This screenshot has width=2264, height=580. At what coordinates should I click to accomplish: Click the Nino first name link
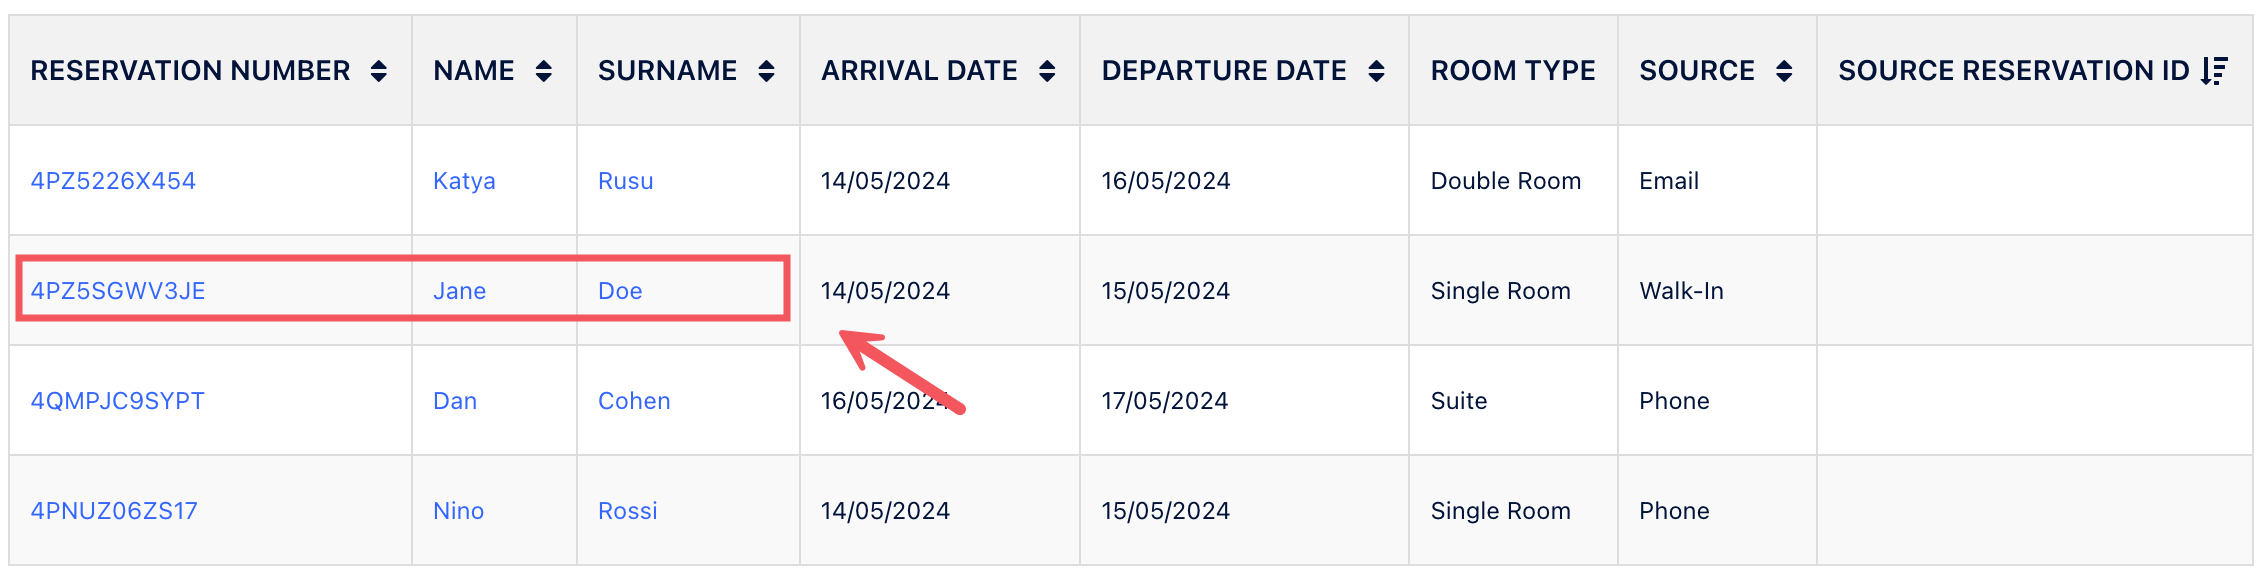[458, 511]
